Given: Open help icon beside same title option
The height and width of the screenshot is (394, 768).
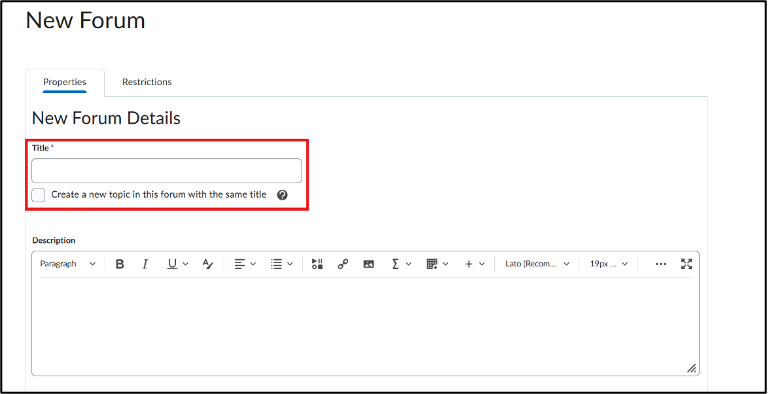Looking at the screenshot, I should click(x=282, y=195).
